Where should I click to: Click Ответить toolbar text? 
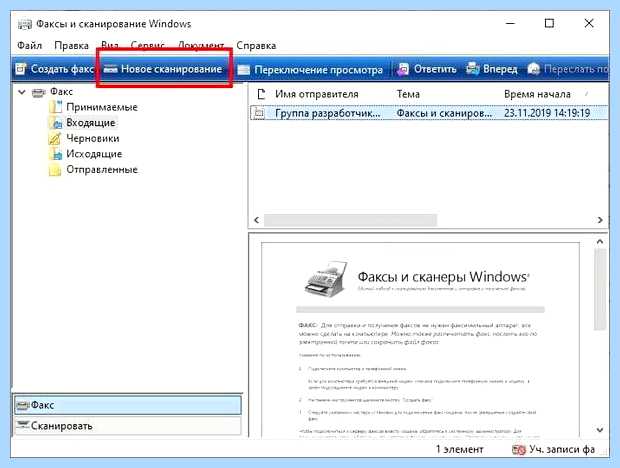(435, 69)
